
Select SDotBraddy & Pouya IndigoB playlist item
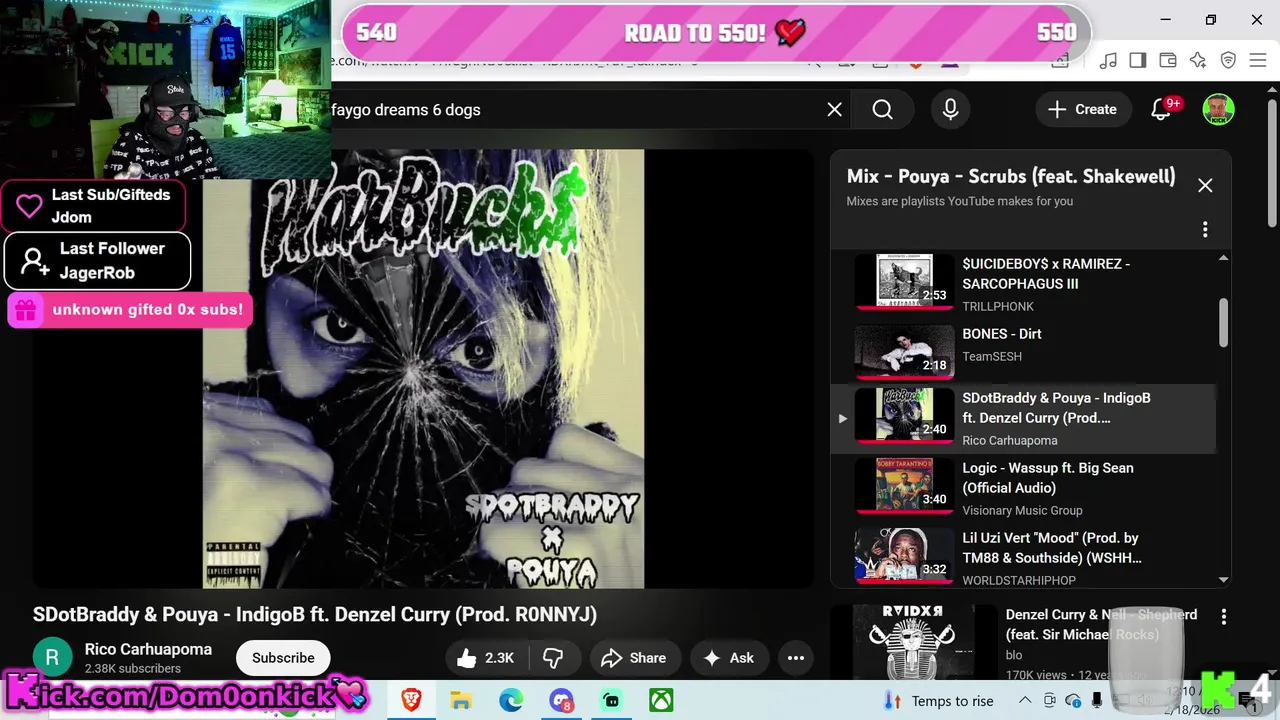click(1025, 418)
